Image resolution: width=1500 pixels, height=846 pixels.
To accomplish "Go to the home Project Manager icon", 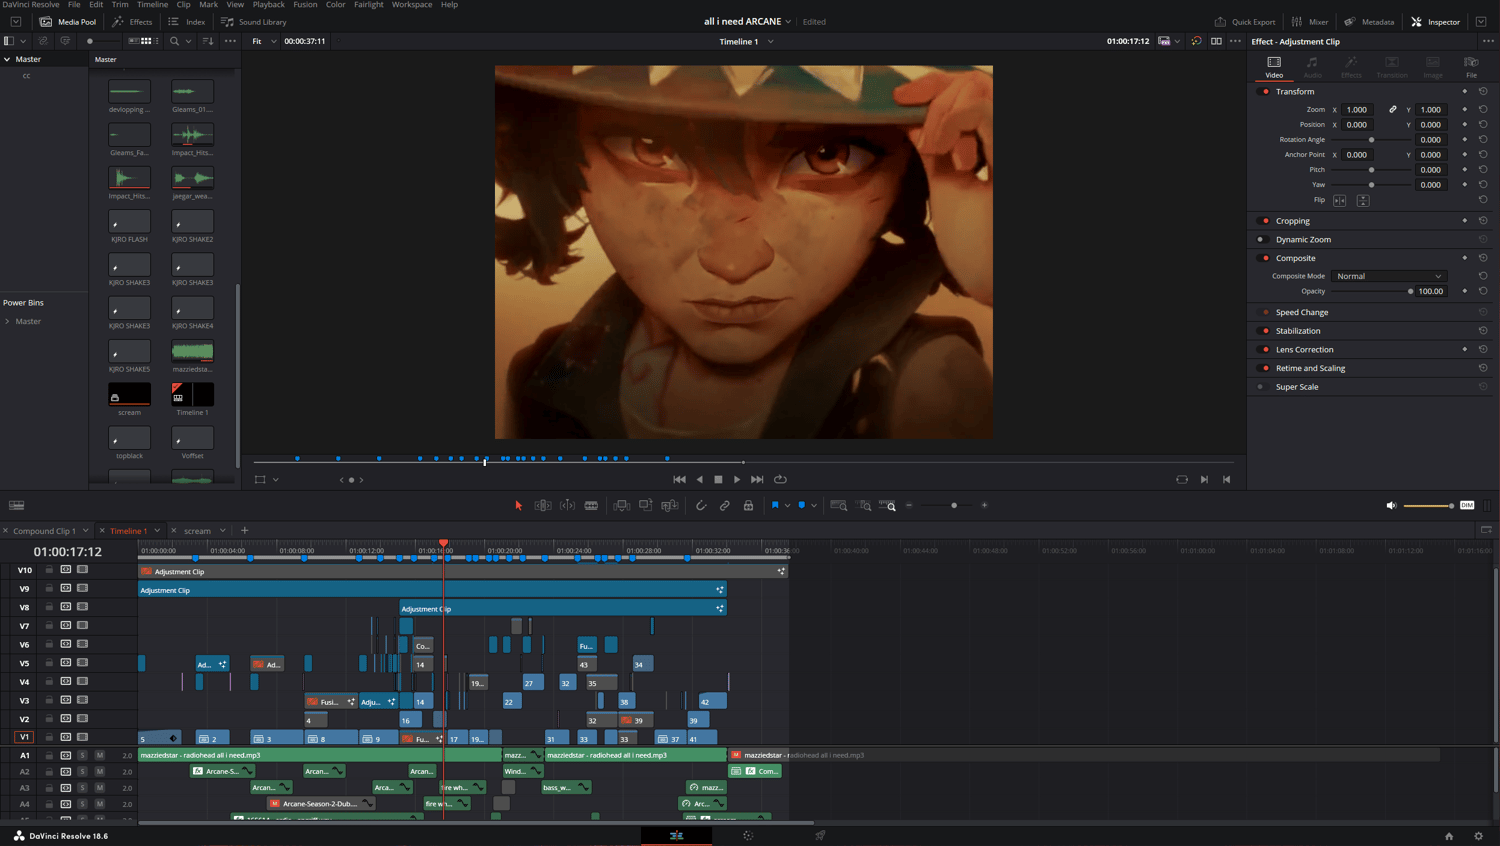I will tap(1449, 835).
